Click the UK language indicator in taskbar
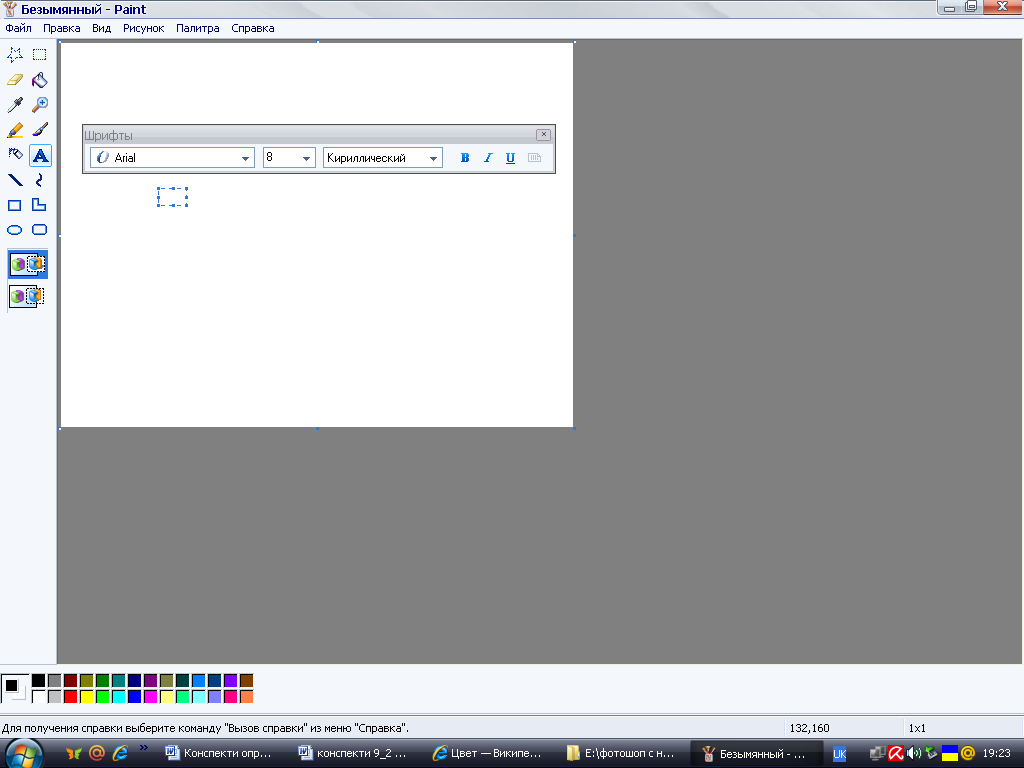1024x768 pixels. [x=839, y=754]
